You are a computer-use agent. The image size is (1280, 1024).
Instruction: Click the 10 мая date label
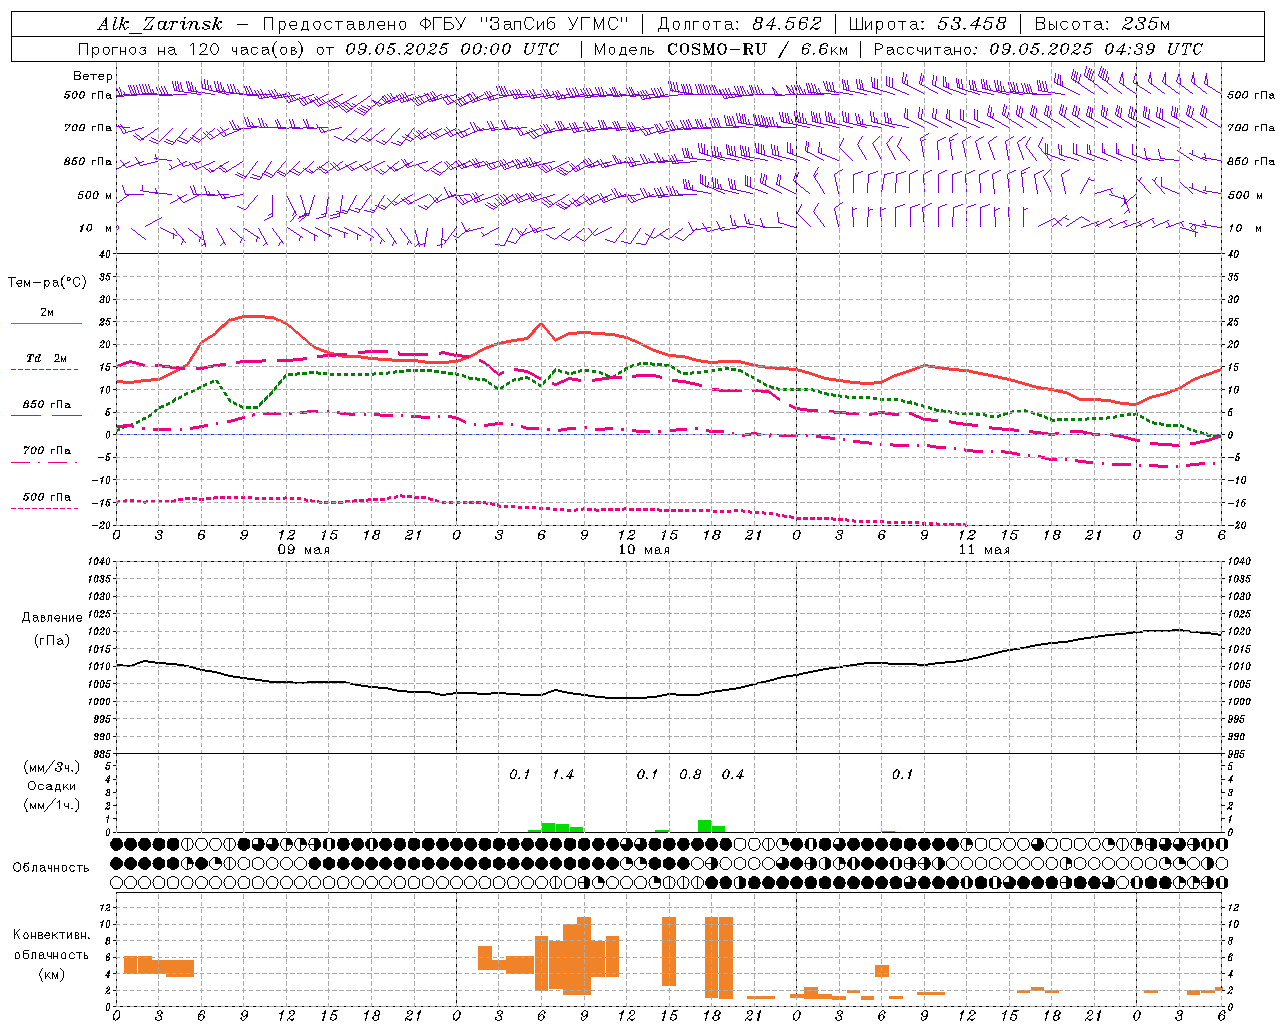(x=644, y=550)
